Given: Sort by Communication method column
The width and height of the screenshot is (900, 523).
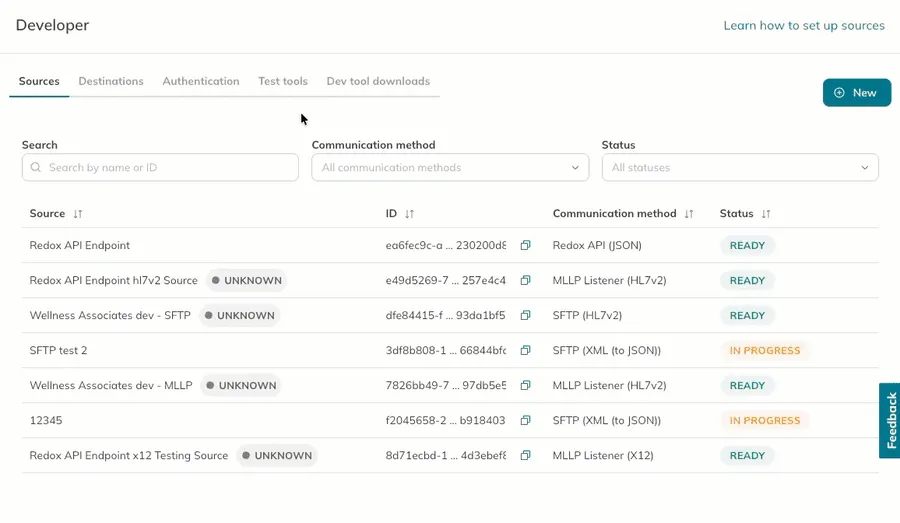Looking at the screenshot, I should (689, 214).
